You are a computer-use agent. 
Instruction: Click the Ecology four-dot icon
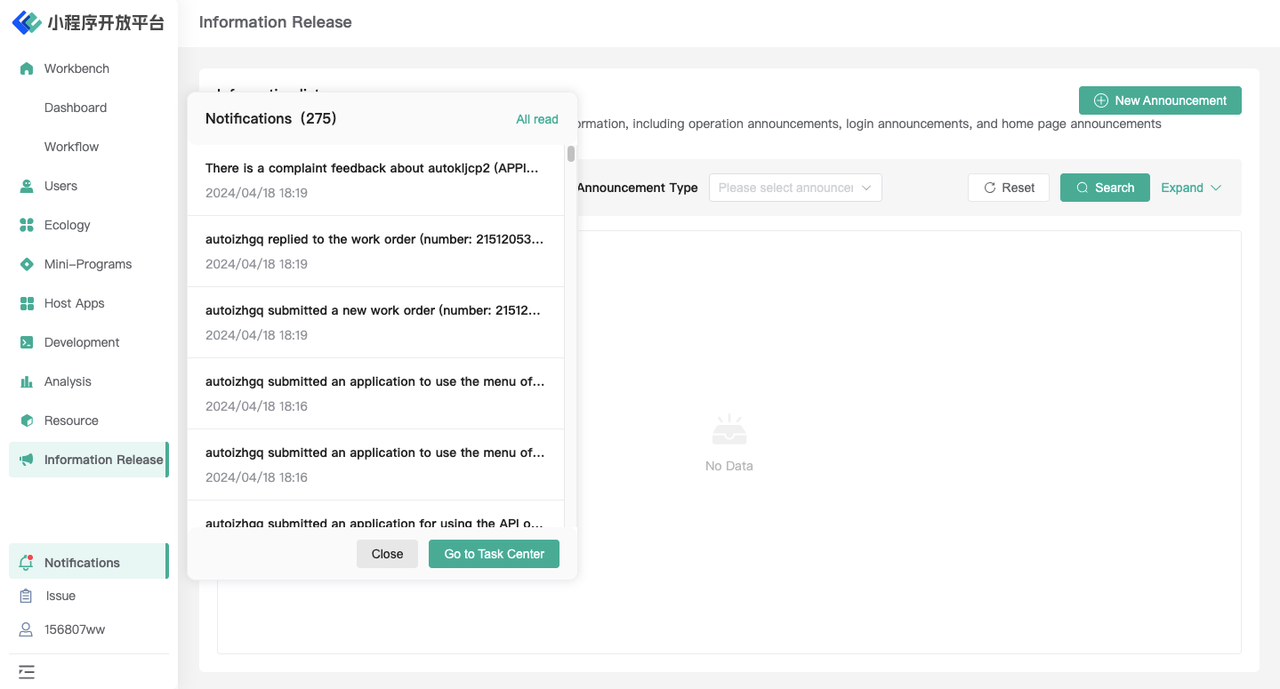(27, 225)
